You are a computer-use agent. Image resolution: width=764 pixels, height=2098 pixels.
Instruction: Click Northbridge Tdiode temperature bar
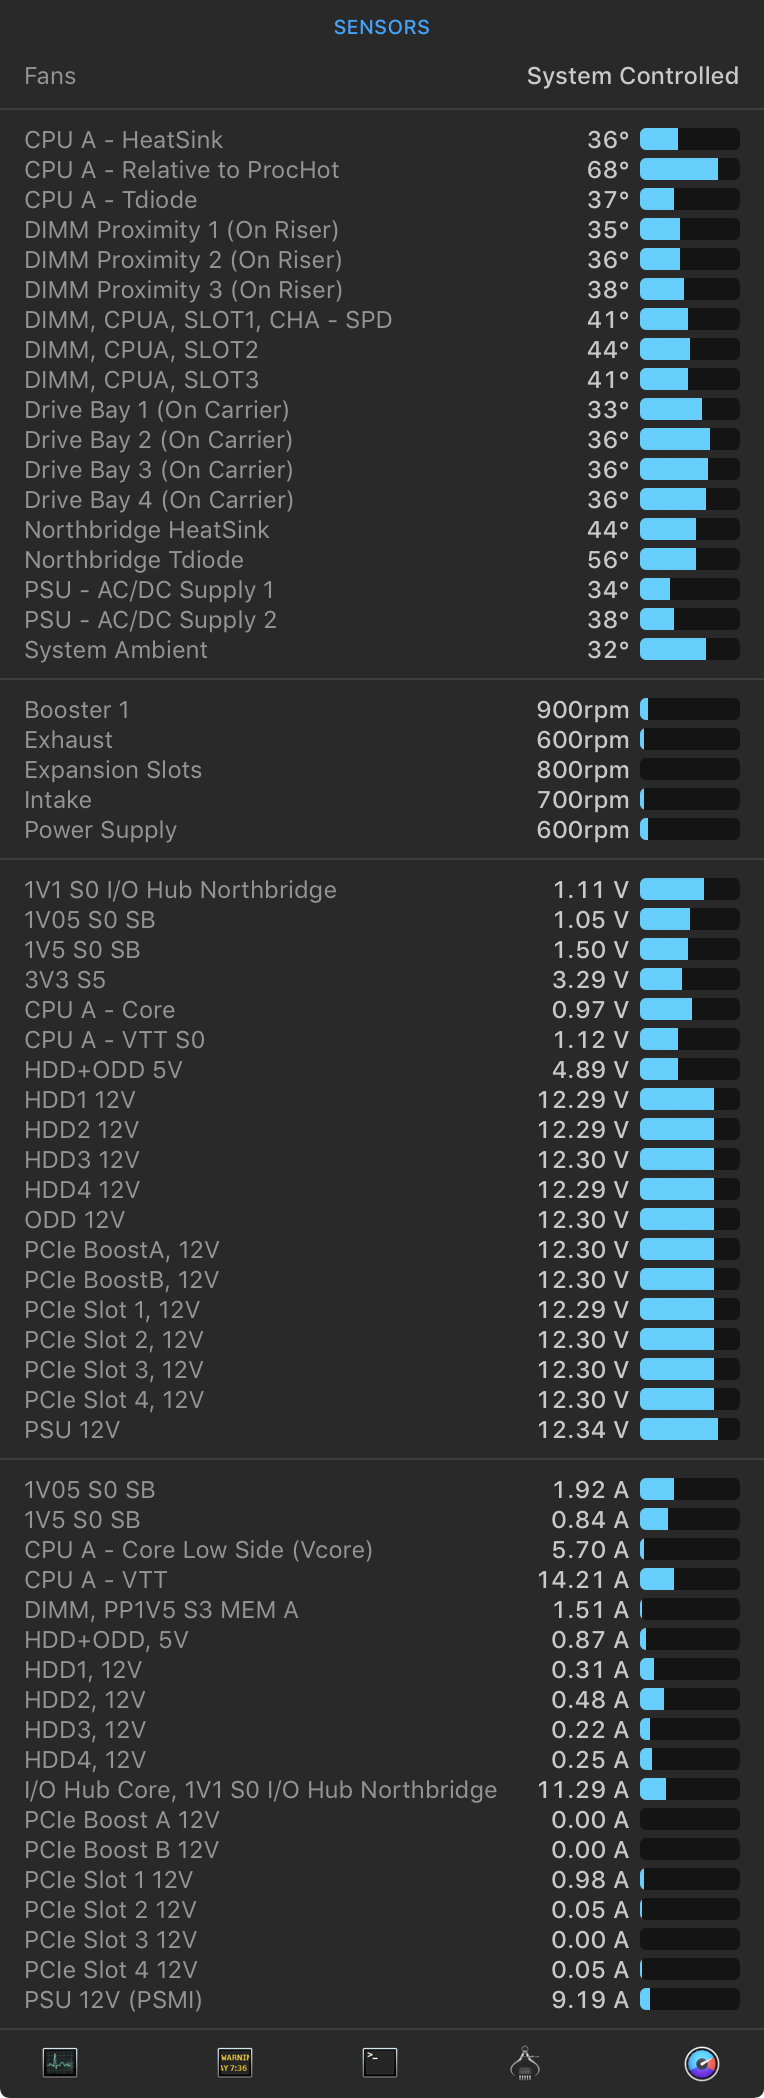[x=689, y=560]
